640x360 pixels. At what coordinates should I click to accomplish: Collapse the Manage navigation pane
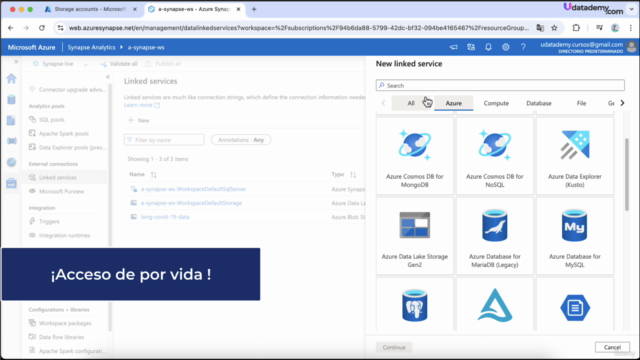pos(108,77)
